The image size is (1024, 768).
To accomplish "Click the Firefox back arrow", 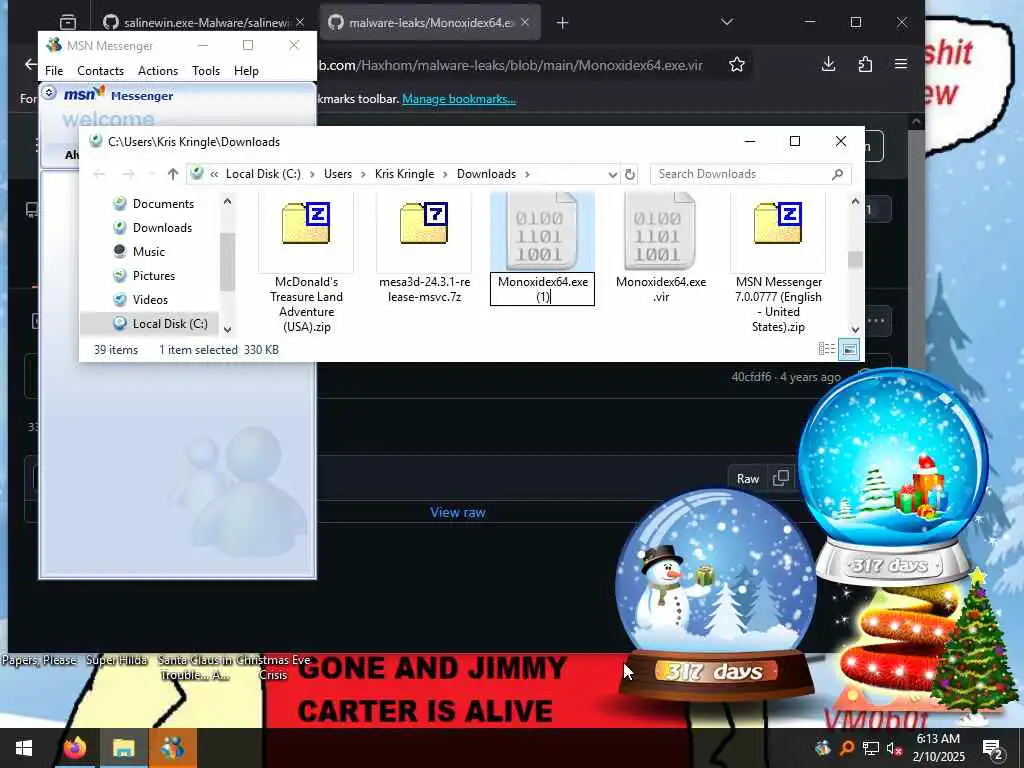I will coord(30,64).
